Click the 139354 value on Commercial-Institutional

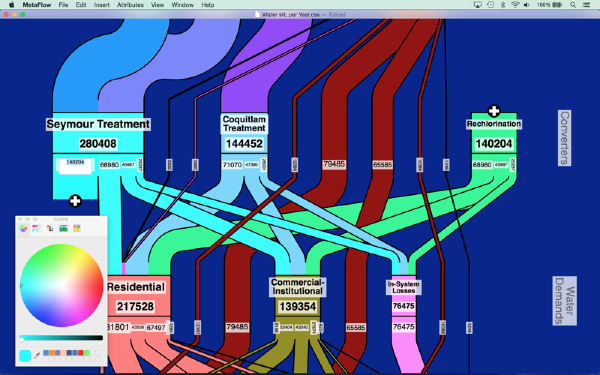click(297, 307)
